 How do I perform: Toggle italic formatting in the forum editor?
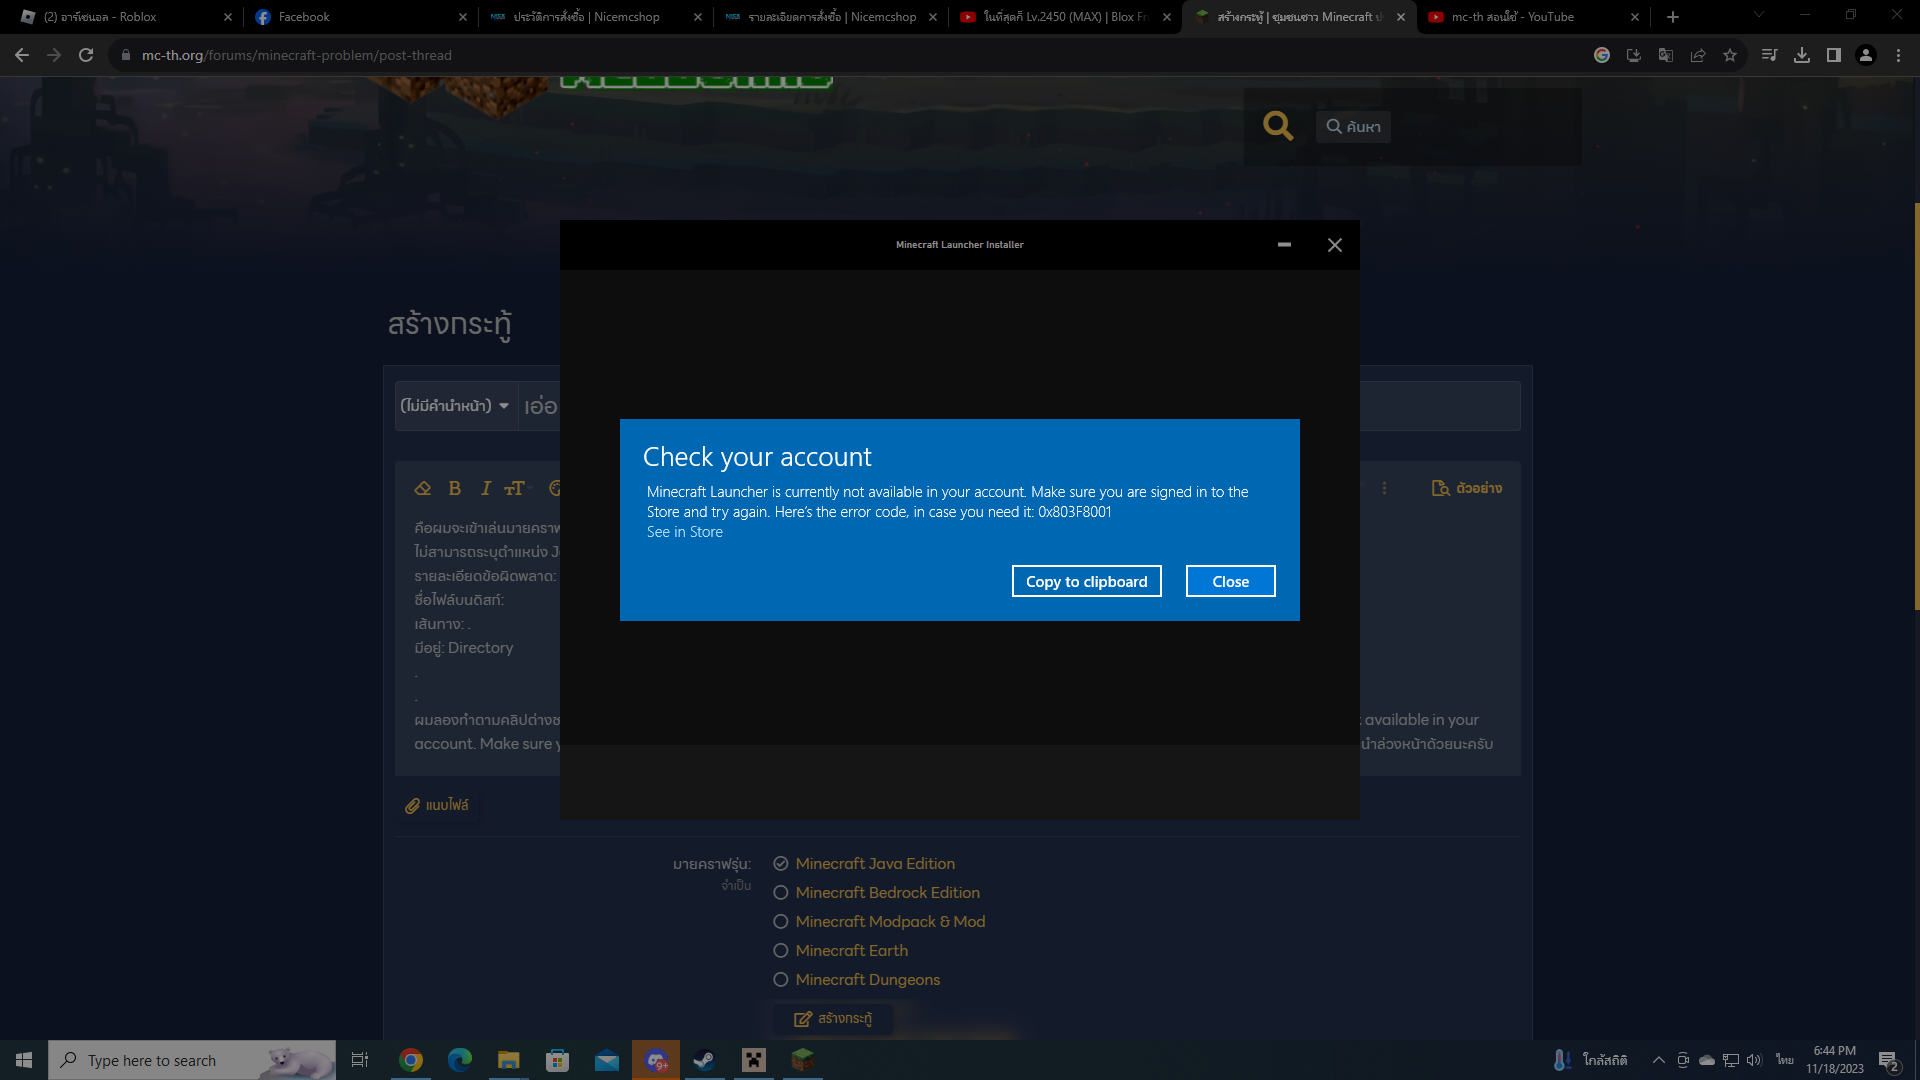coord(486,488)
